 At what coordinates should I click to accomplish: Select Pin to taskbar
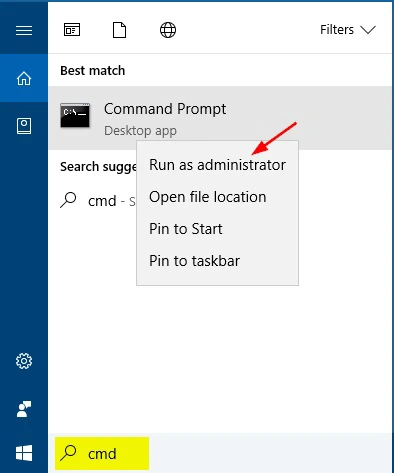click(217, 261)
